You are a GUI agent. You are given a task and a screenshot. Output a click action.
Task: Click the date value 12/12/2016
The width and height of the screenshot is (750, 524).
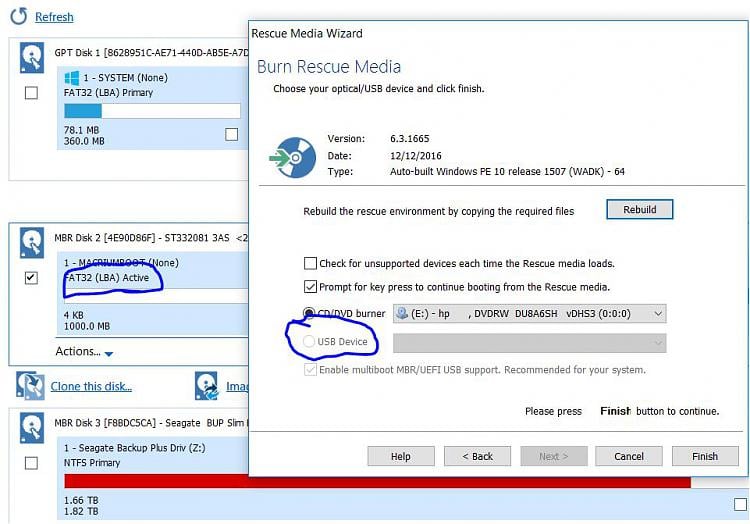point(416,156)
